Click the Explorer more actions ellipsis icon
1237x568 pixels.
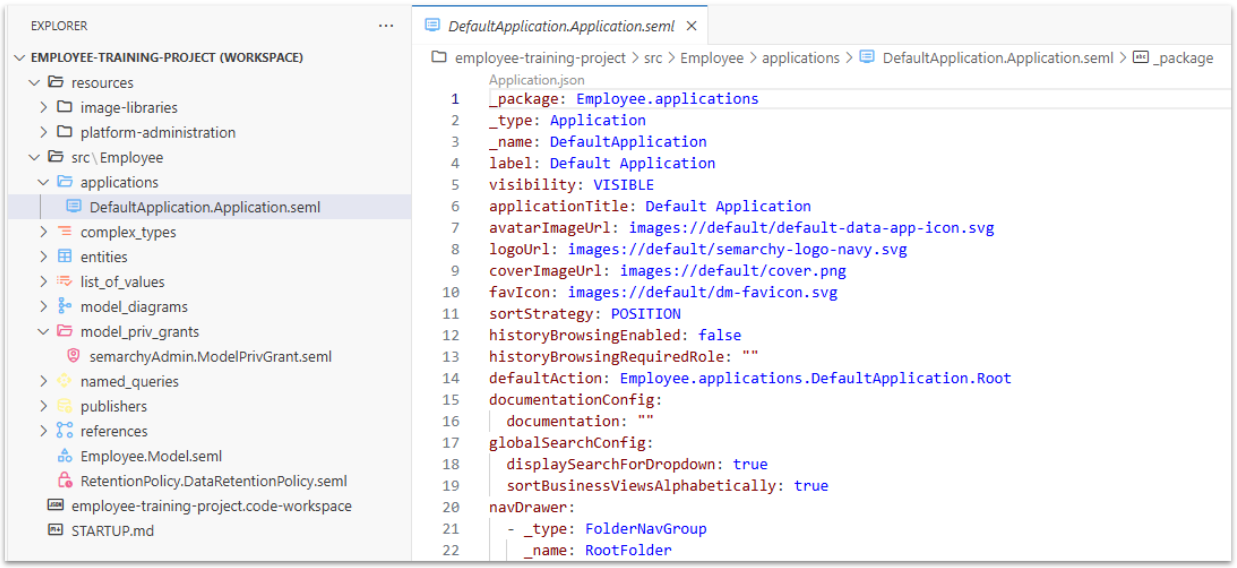pyautogui.click(x=386, y=26)
